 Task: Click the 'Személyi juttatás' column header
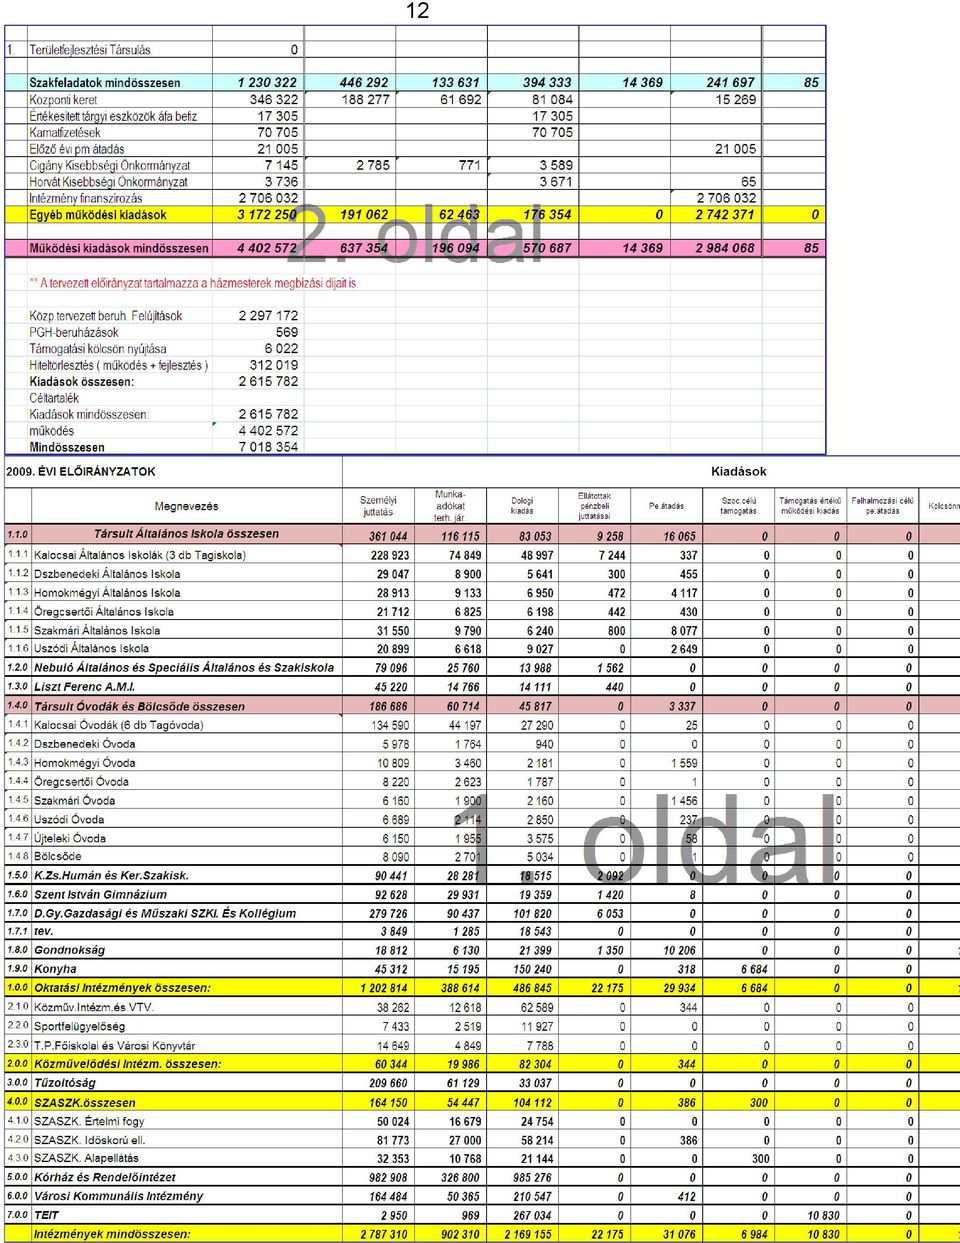(378, 506)
